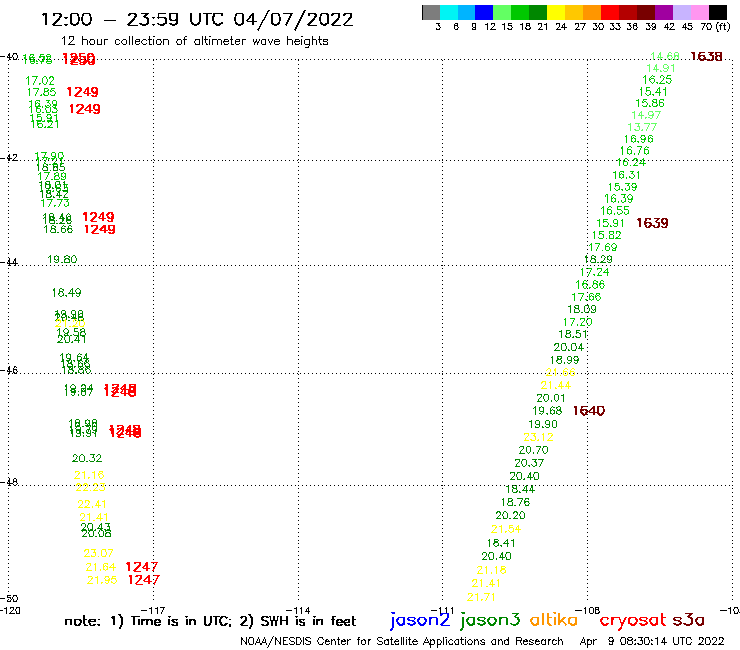
Task: Click the yellow 22.41 value on left track
Action: pos(92,504)
